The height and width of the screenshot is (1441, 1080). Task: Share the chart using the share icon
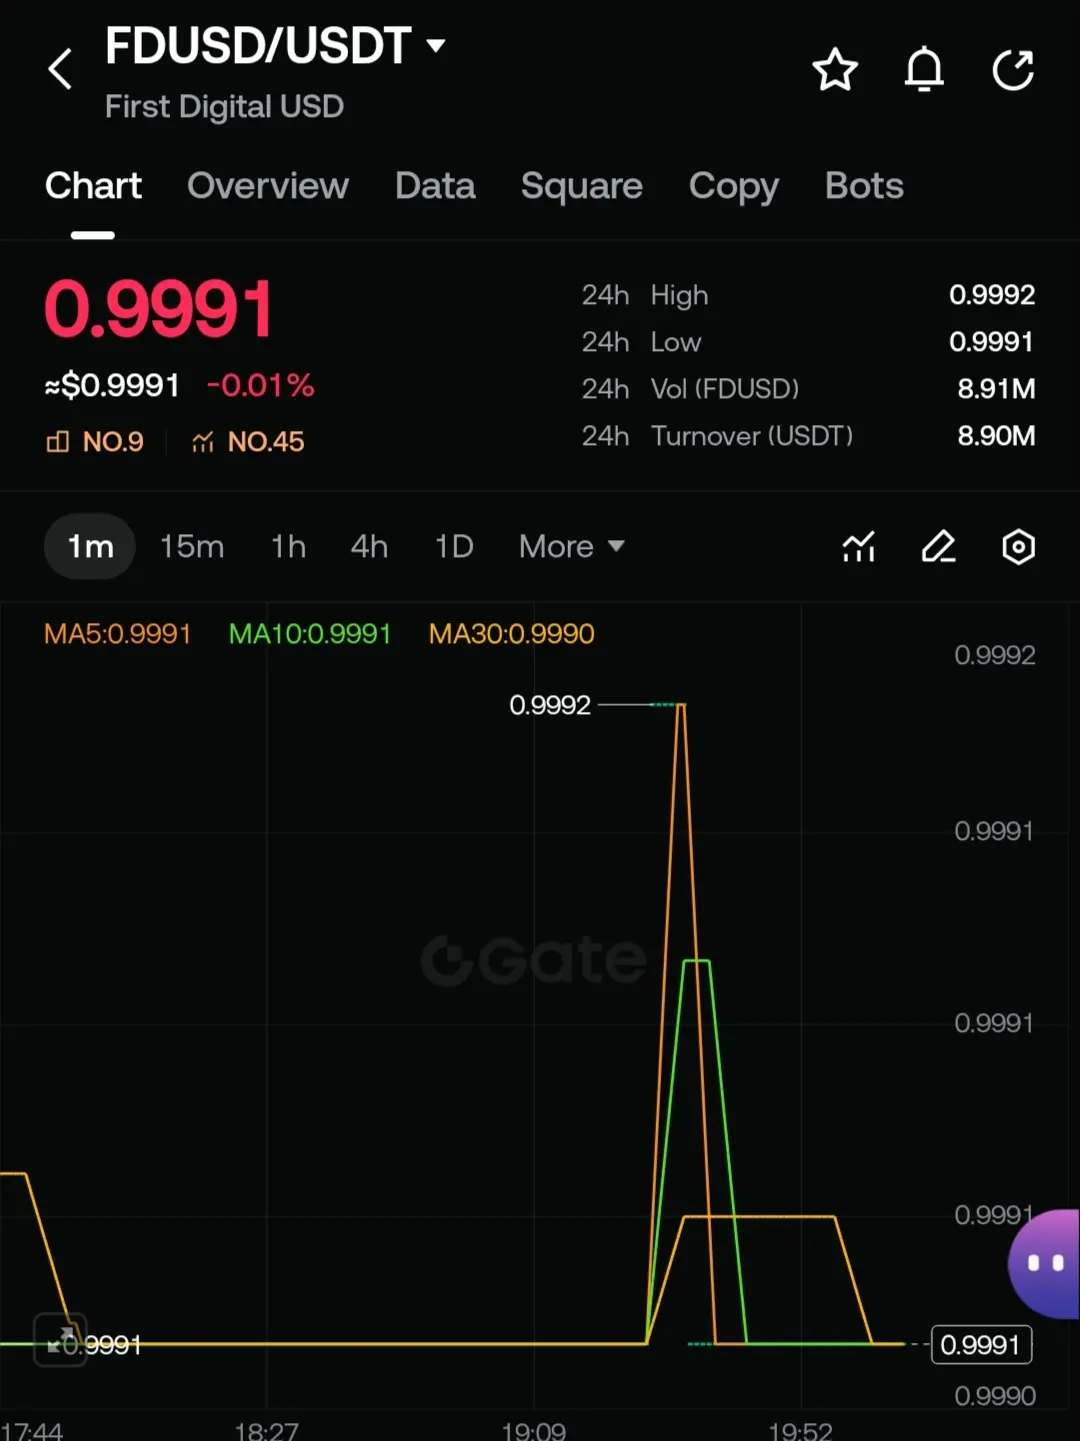coord(1013,70)
